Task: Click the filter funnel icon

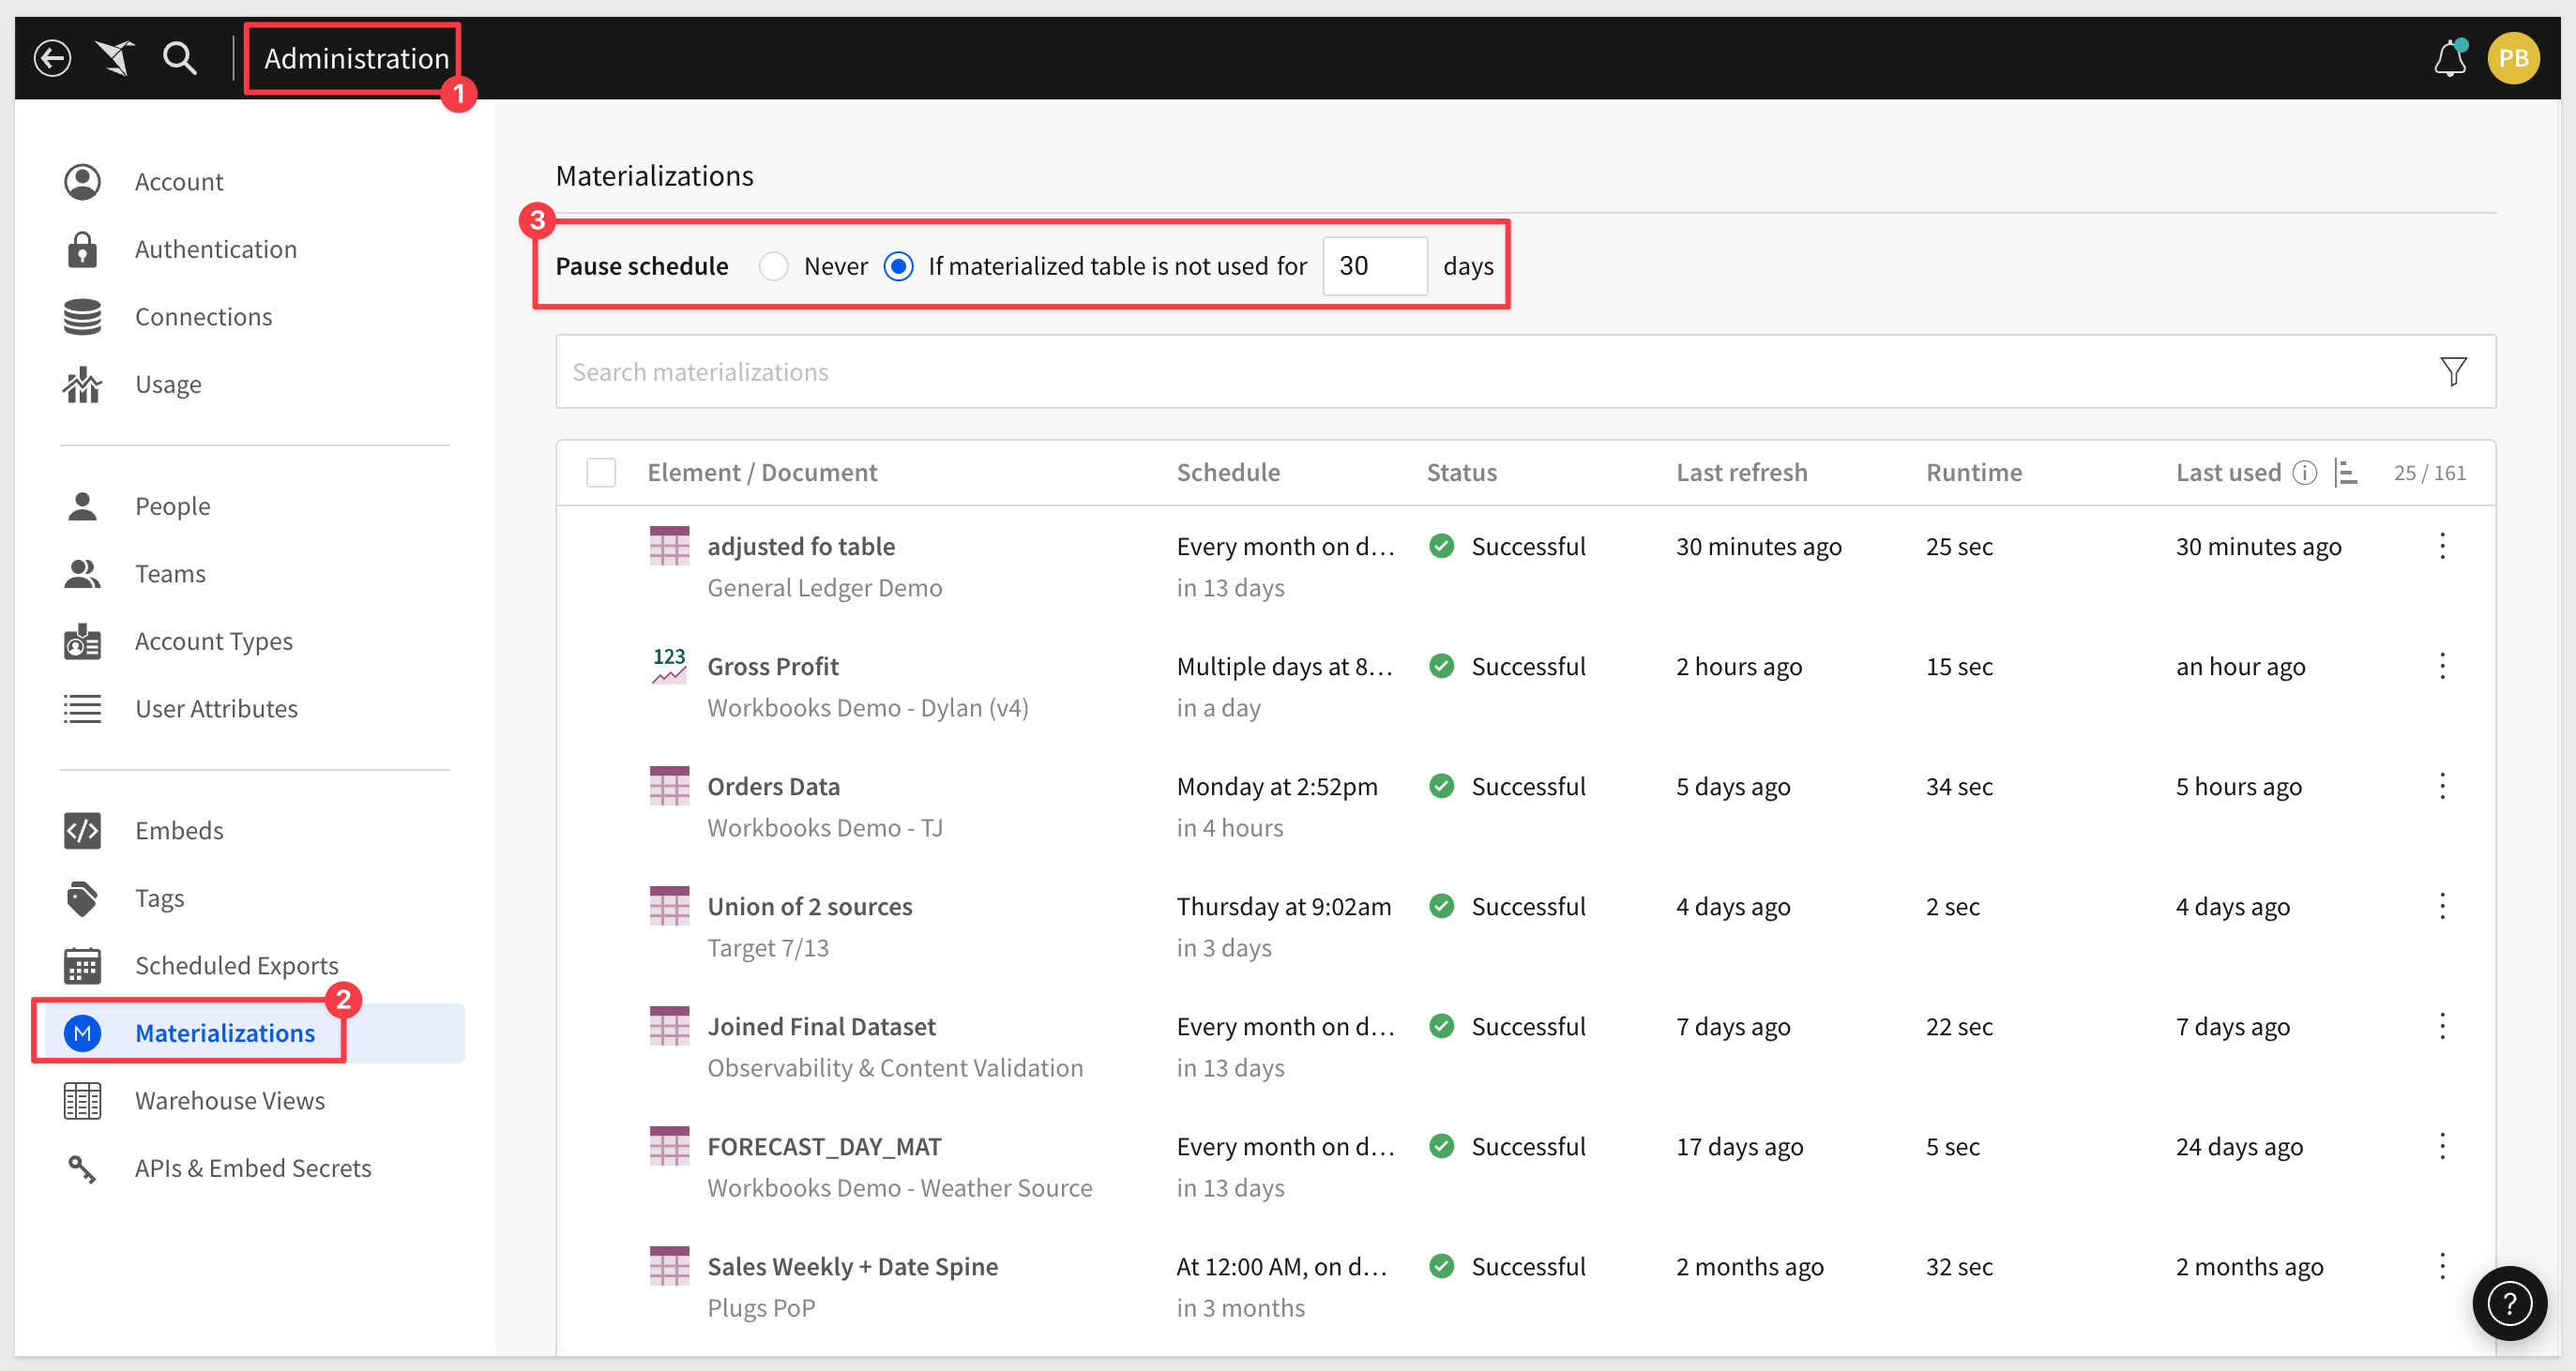Action: tap(2453, 372)
